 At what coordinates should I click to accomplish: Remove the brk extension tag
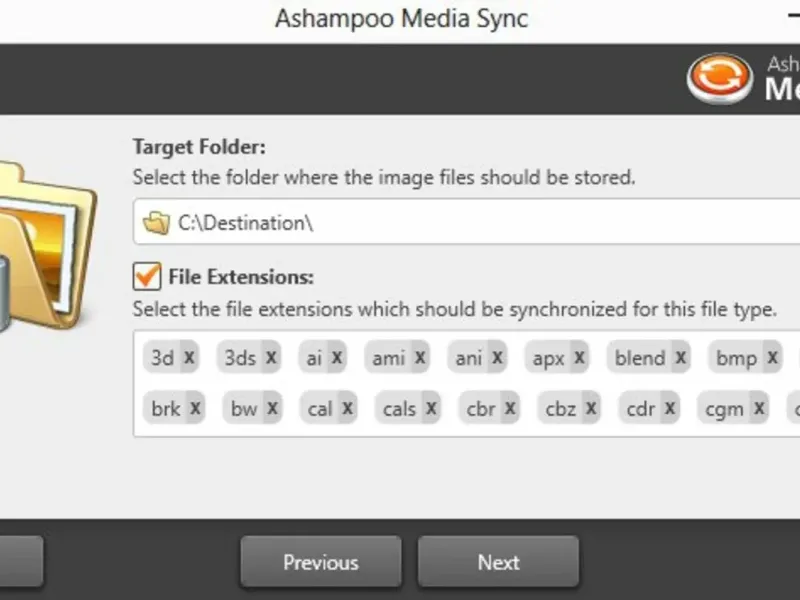click(195, 408)
